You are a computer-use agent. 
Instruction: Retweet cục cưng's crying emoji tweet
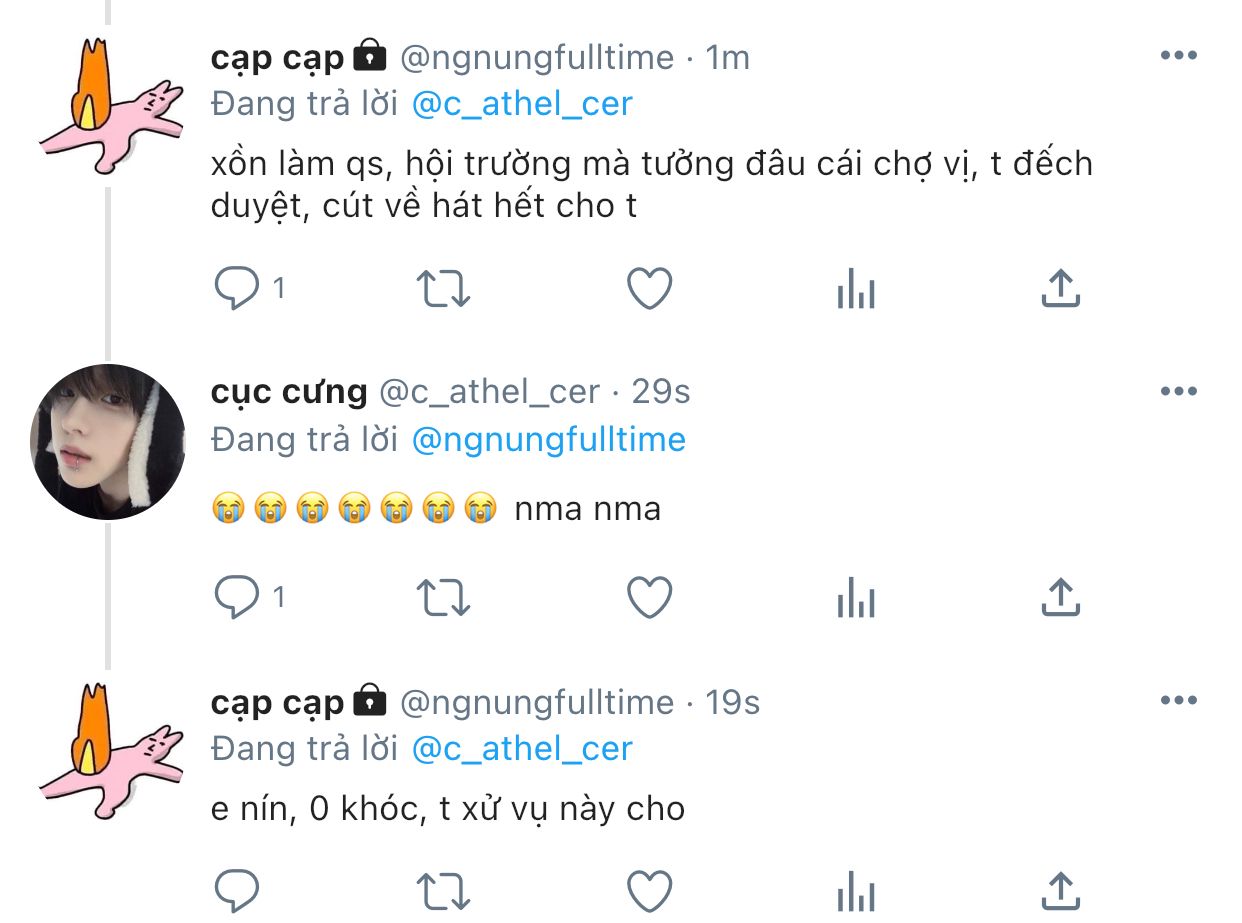coord(442,598)
